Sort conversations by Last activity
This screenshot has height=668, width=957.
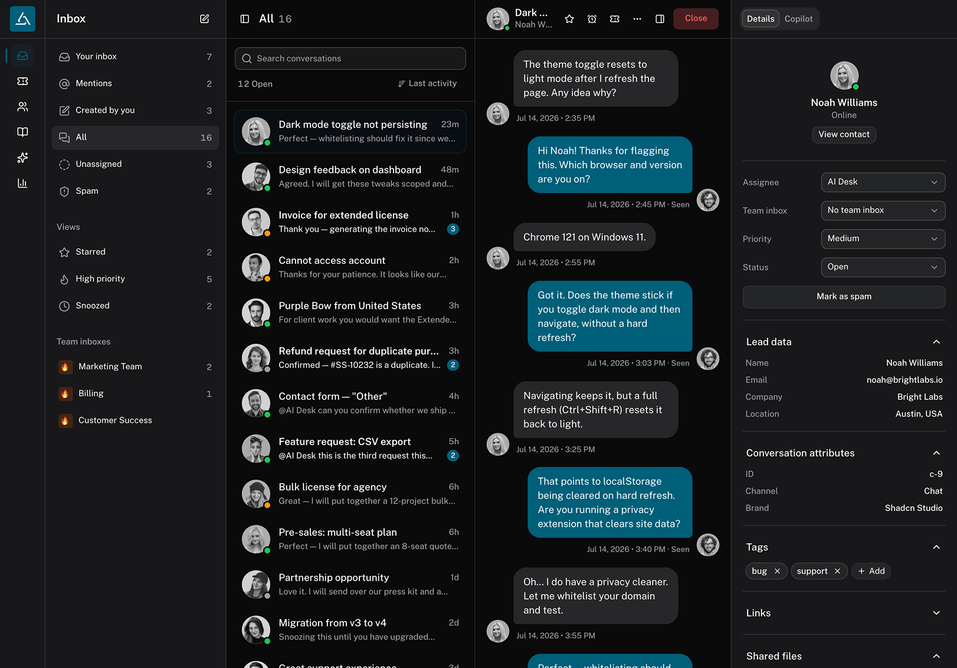[427, 84]
